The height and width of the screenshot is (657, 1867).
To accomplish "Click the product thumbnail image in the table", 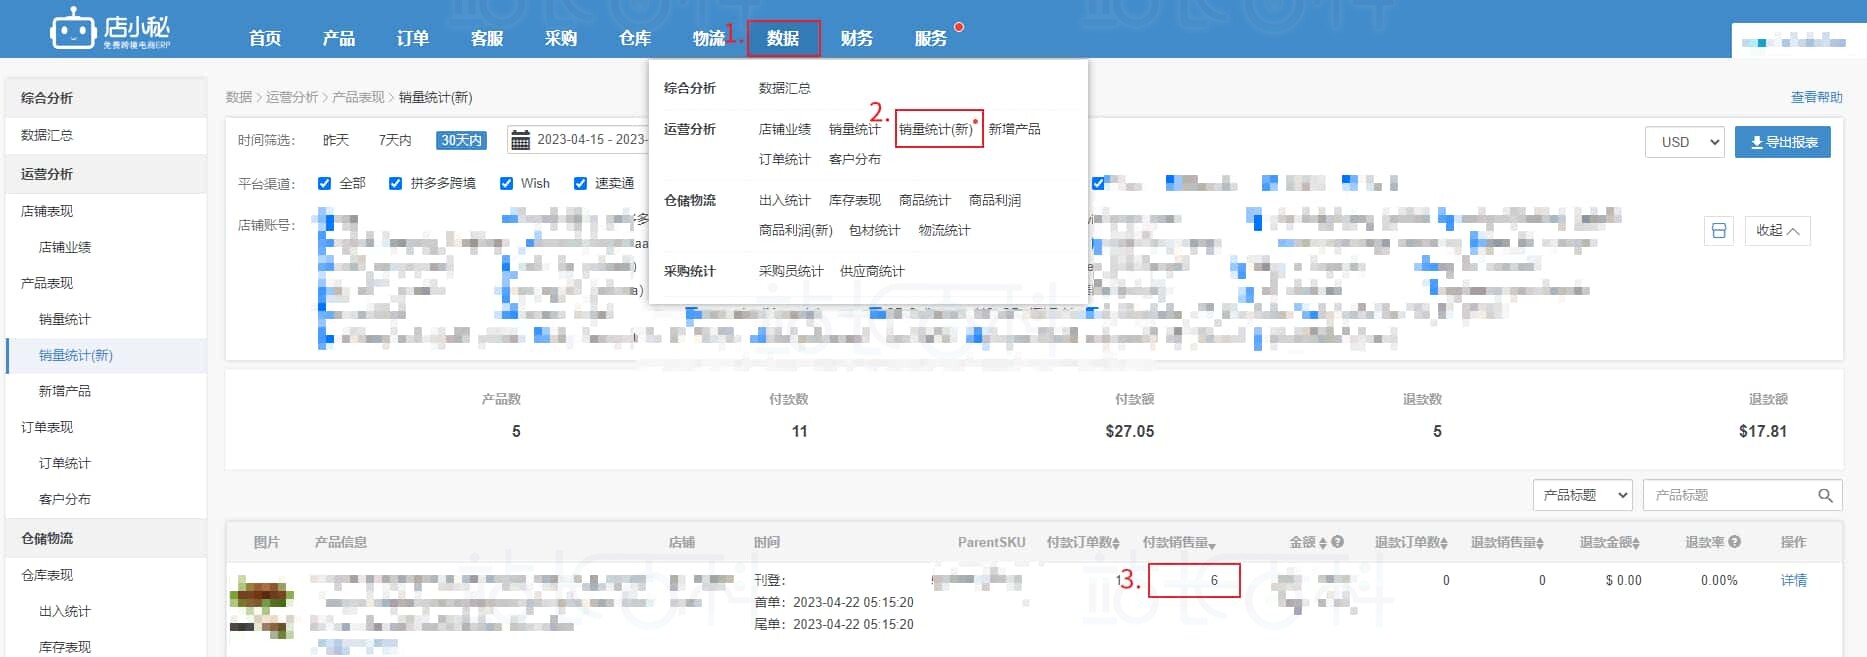I will [262, 606].
